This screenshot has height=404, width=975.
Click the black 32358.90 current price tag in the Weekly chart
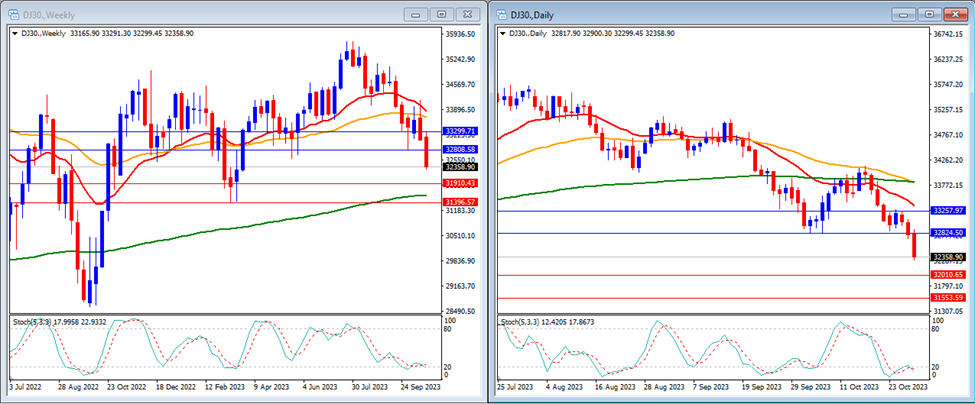461,167
